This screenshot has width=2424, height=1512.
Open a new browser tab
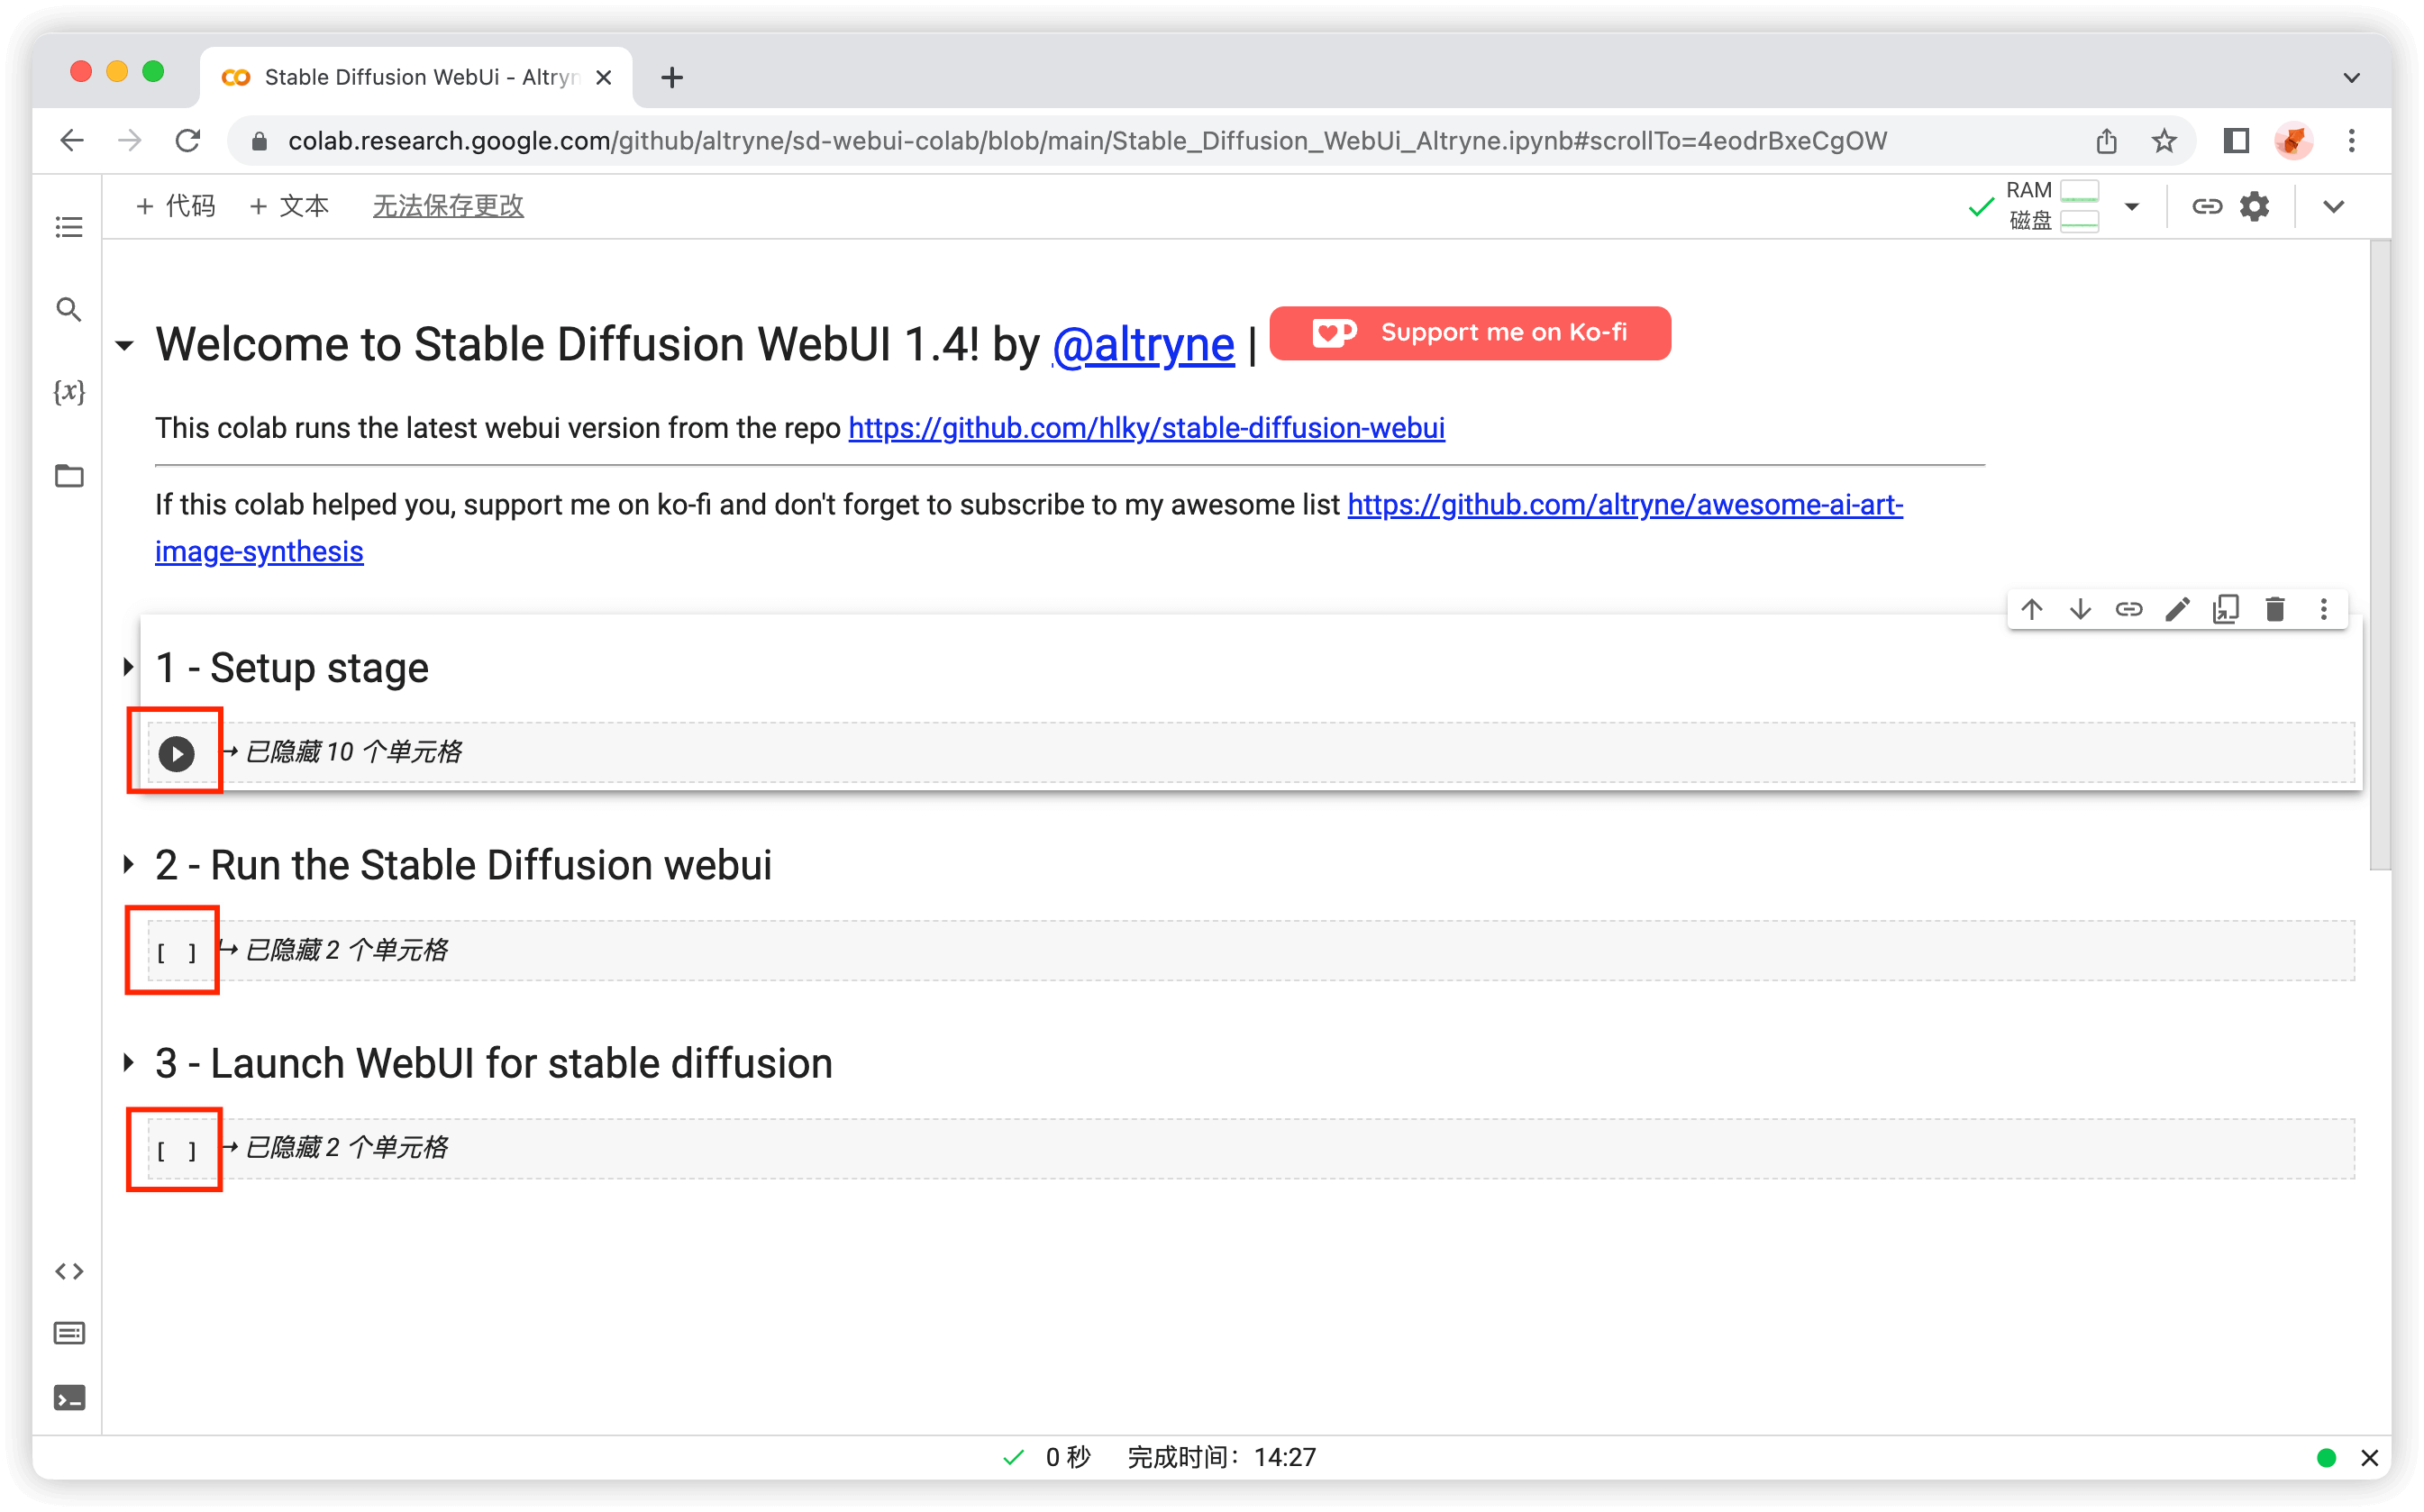point(672,77)
